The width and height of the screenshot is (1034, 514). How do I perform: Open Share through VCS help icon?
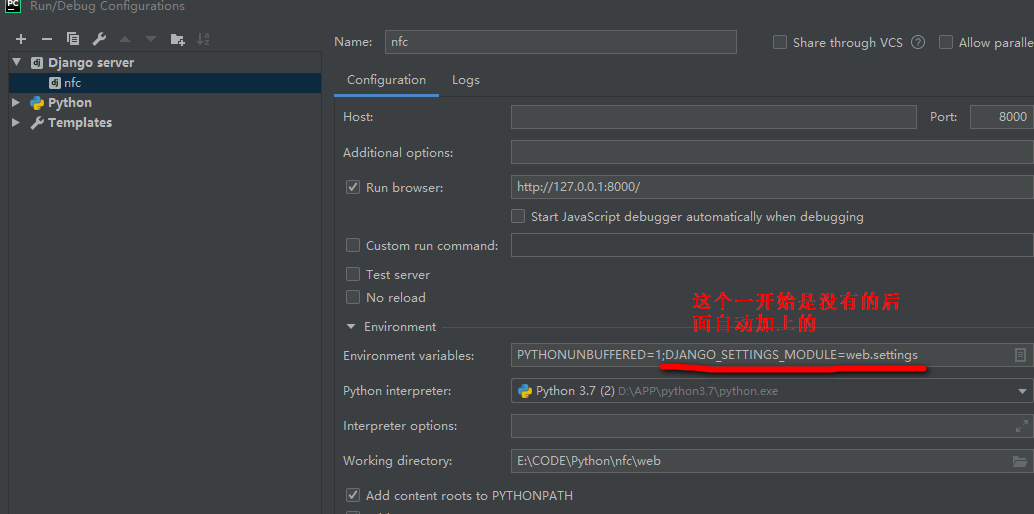tap(917, 42)
